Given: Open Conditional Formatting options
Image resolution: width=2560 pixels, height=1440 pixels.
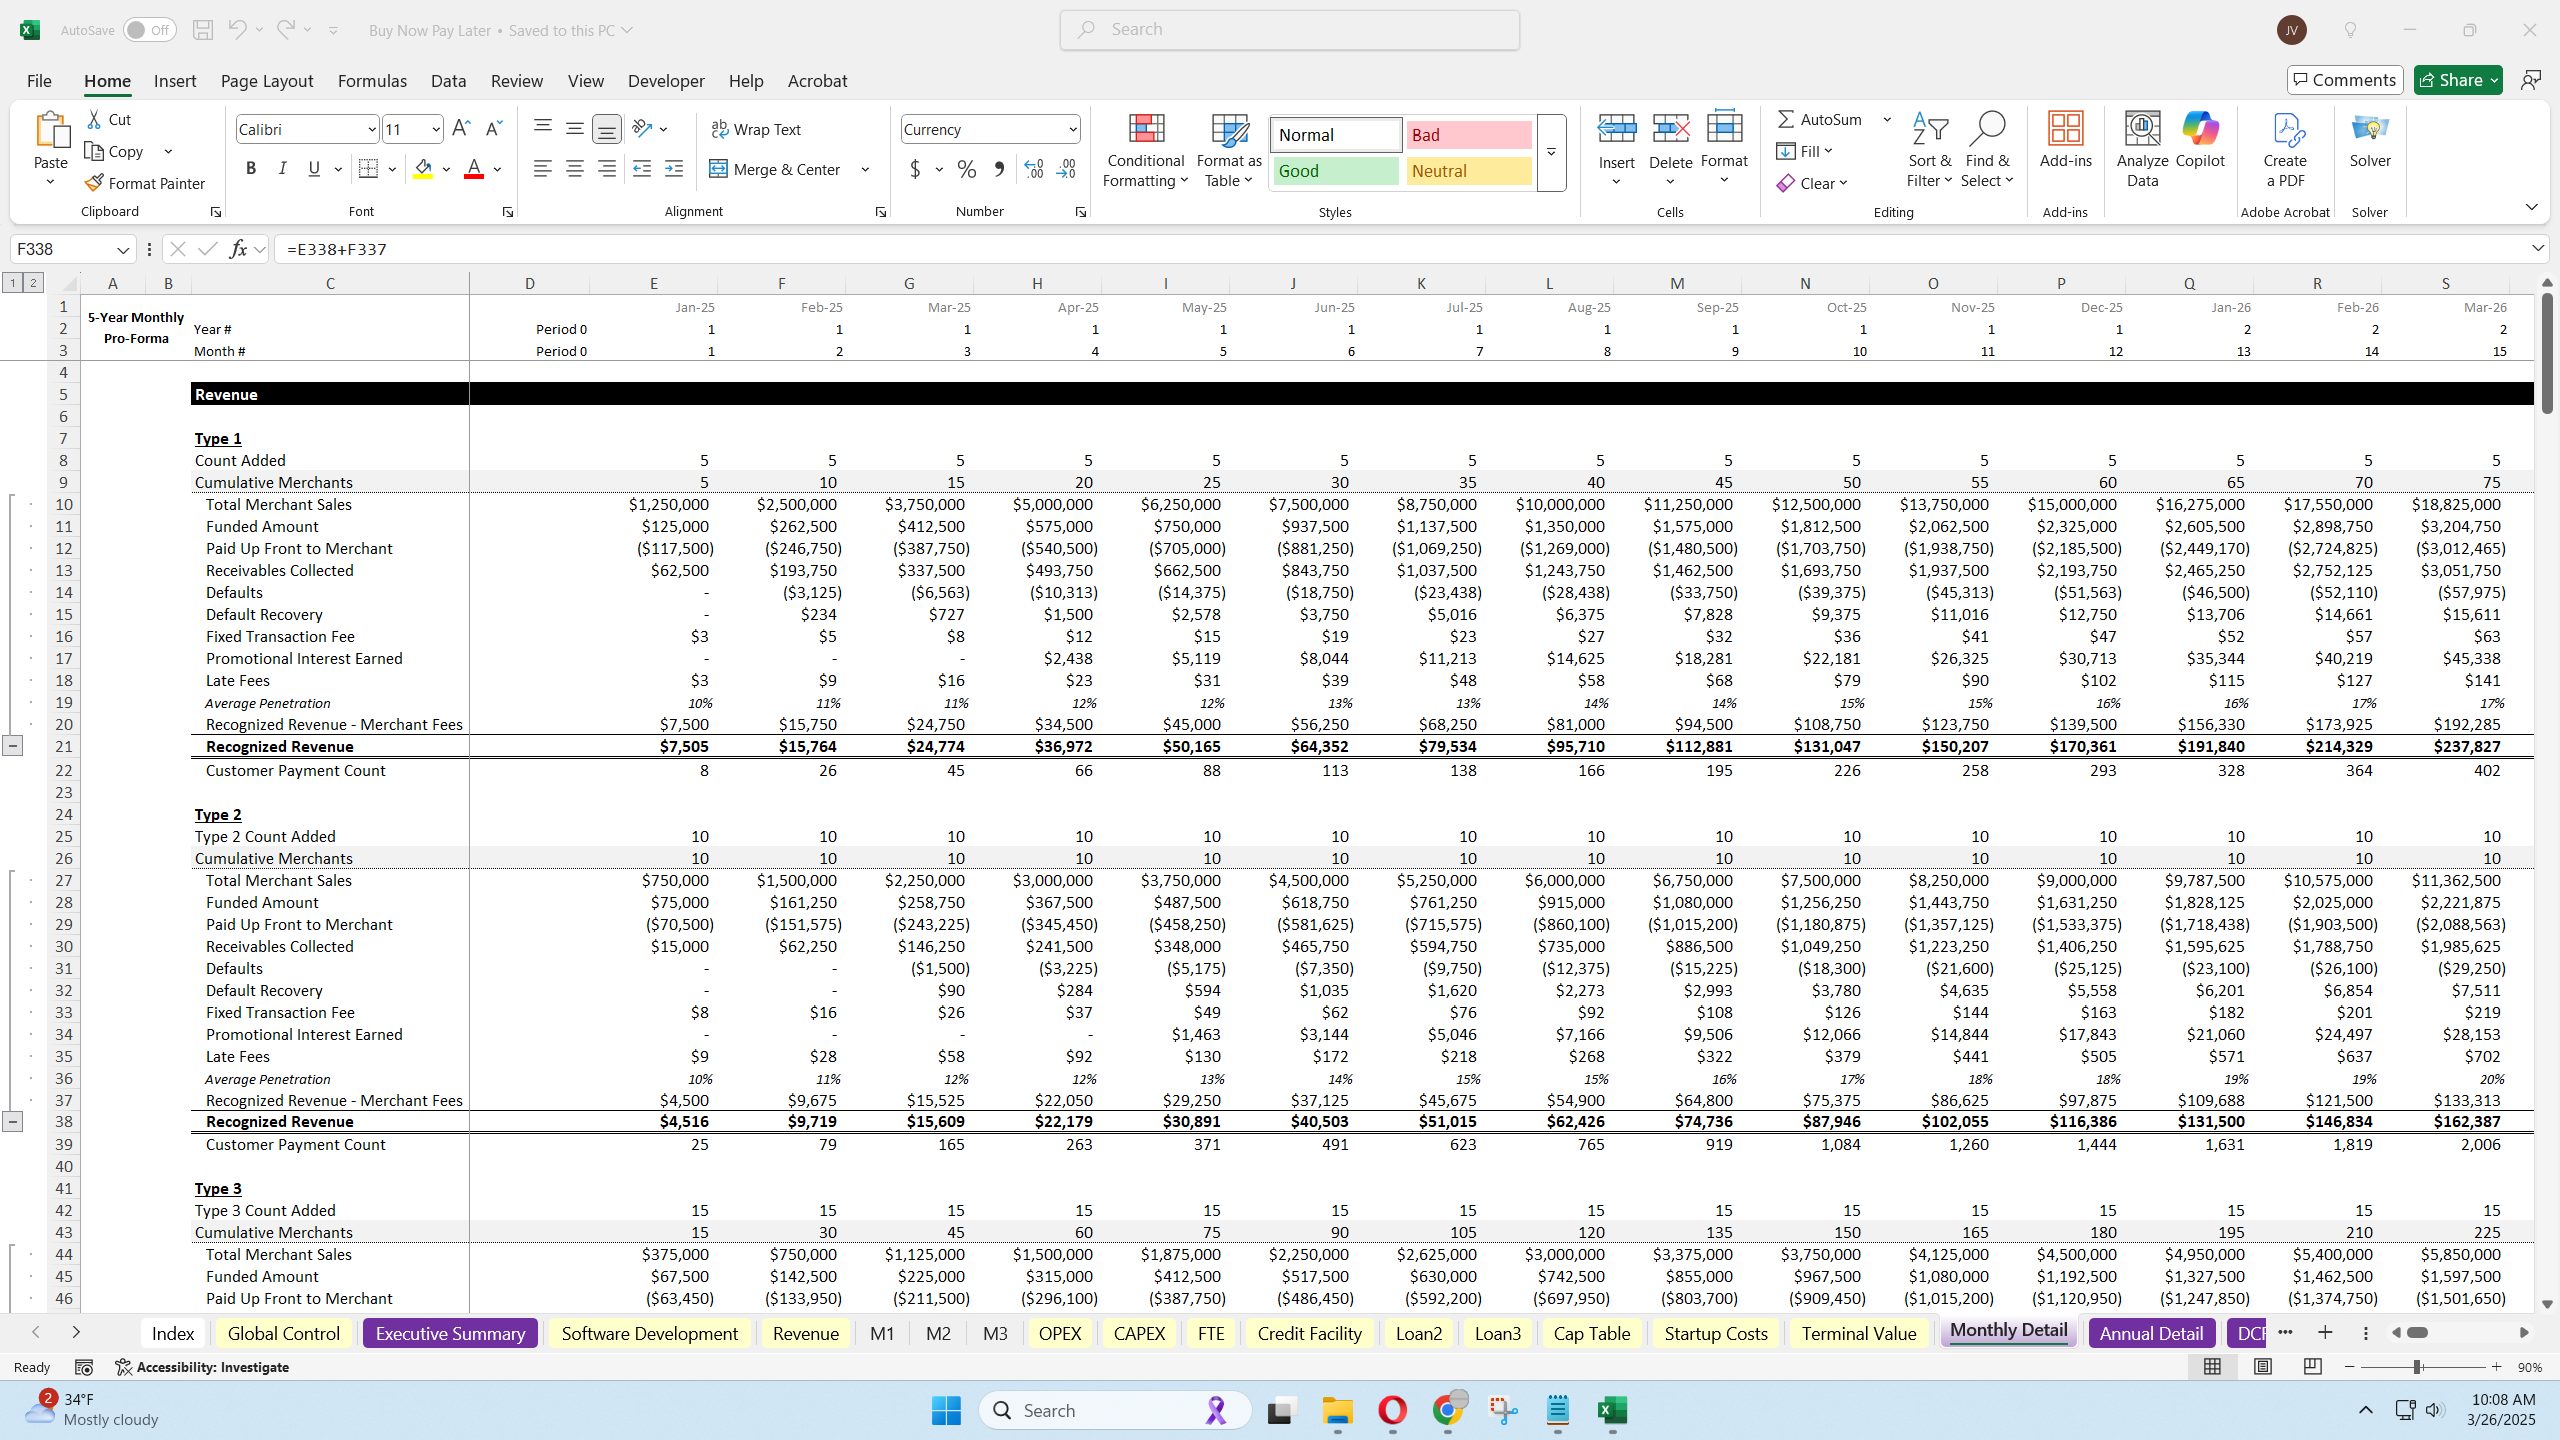Looking at the screenshot, I should tap(1143, 152).
